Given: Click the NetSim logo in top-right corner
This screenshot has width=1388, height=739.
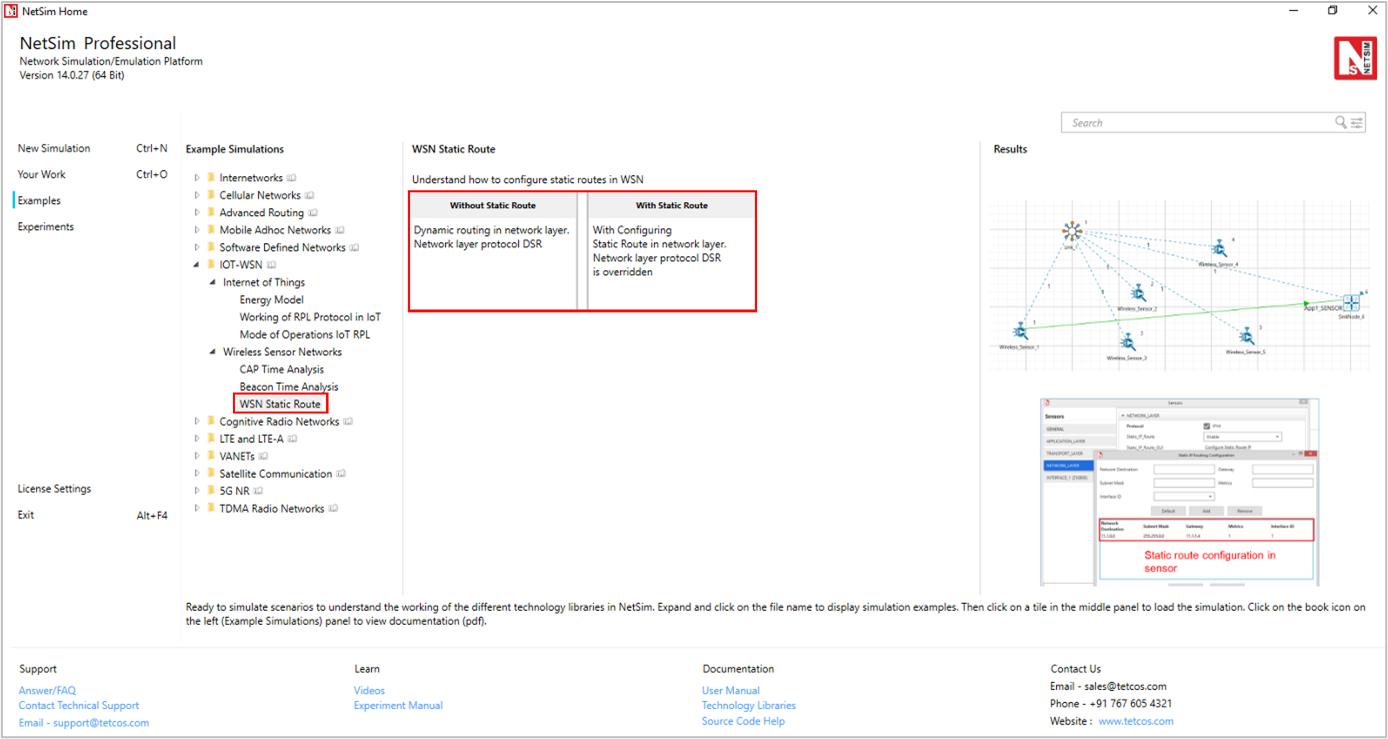Looking at the screenshot, I should coord(1355,58).
